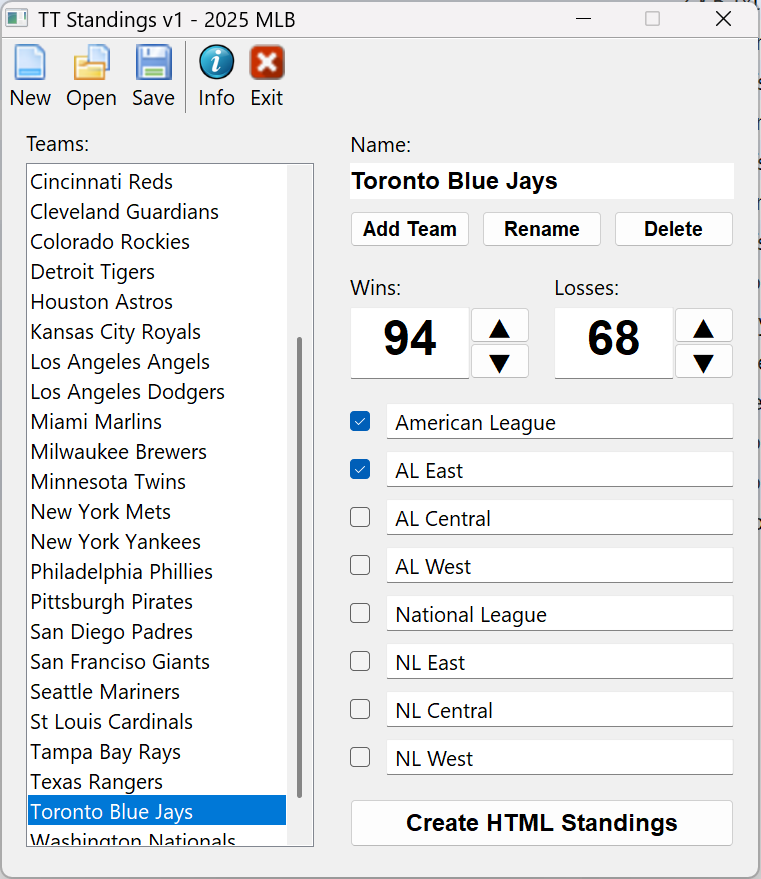Decrease Wins with the down arrow

(x=499, y=362)
